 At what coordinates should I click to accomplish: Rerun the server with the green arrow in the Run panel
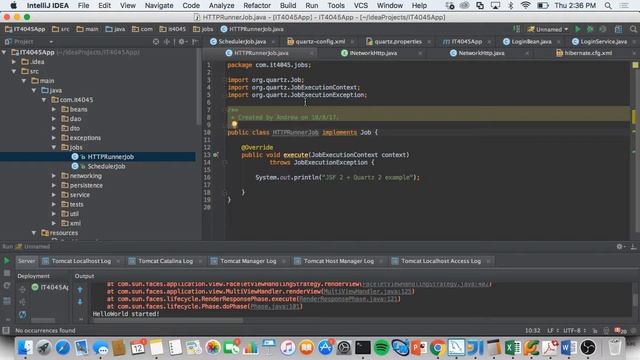click(7, 260)
